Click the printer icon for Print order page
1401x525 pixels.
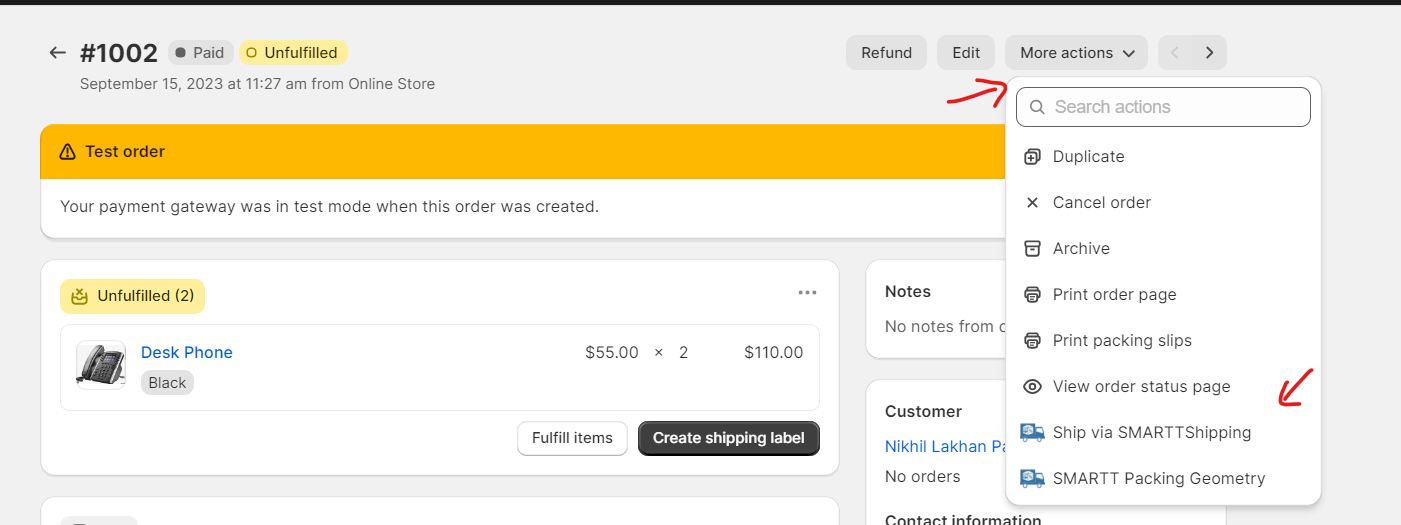(x=1033, y=295)
